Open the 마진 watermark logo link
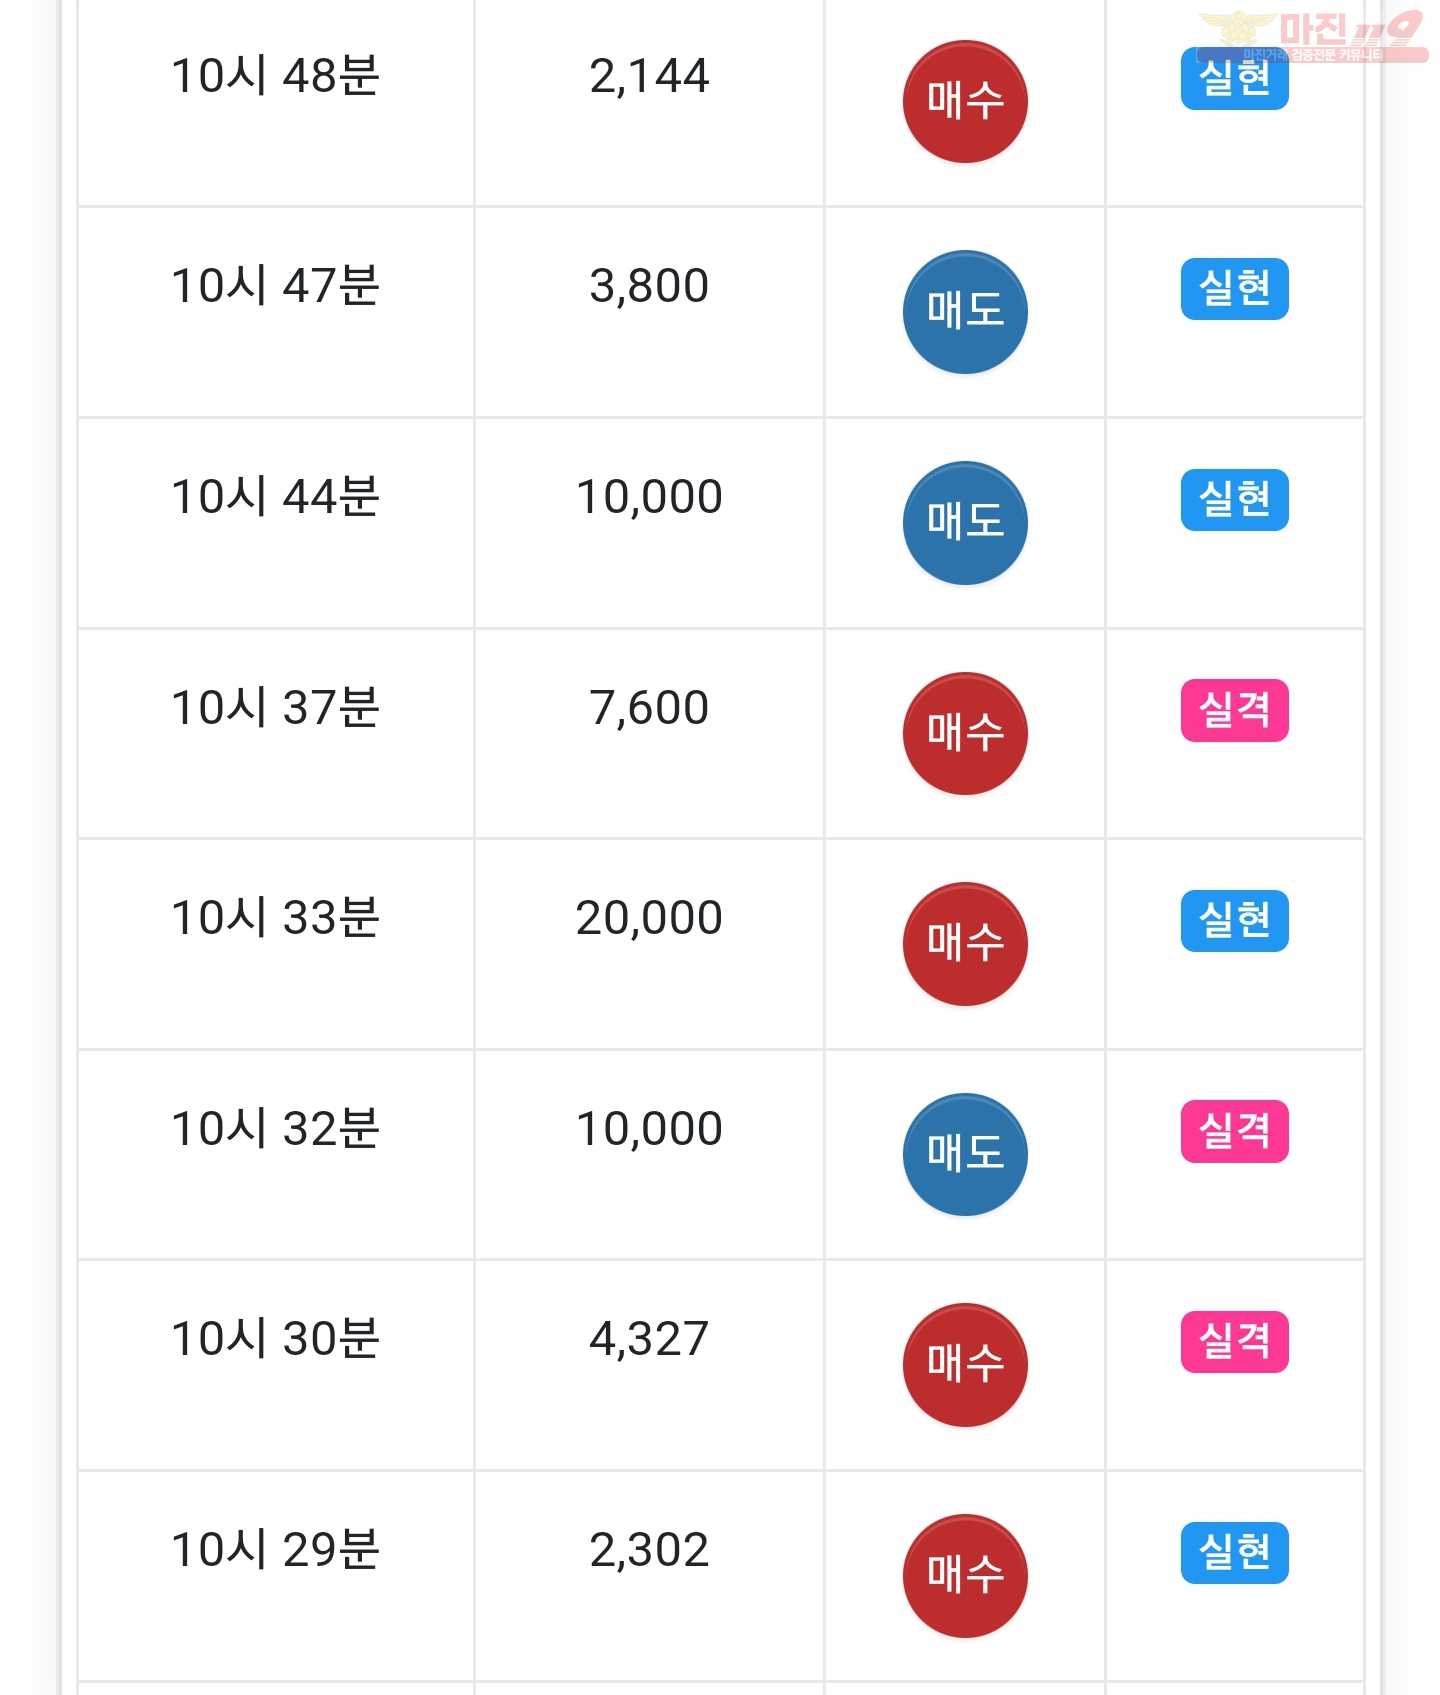Image resolution: width=1440 pixels, height=1695 pixels. tap(1312, 37)
